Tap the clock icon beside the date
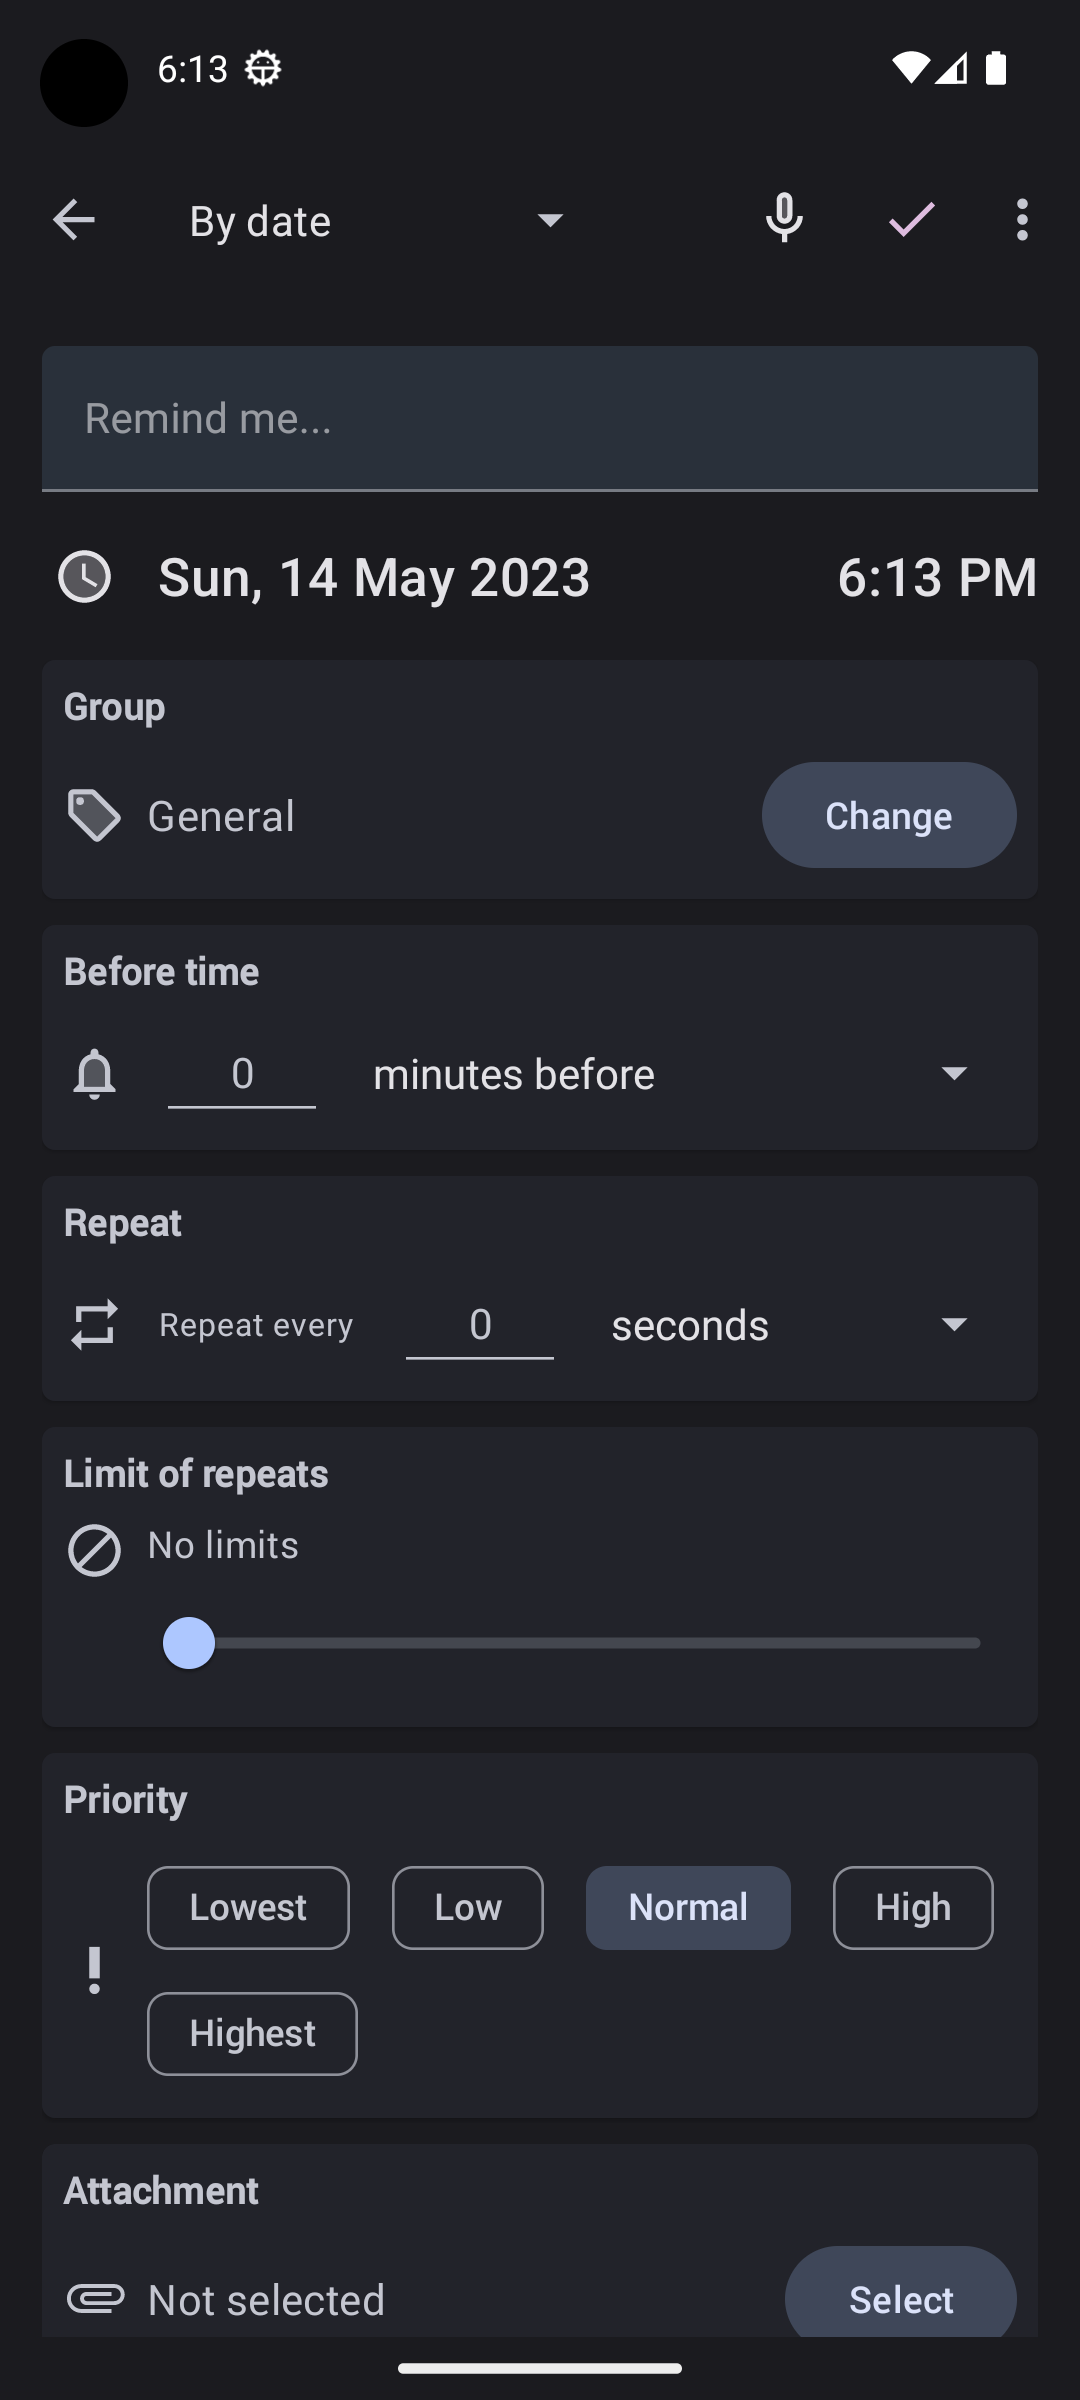Screen dimensions: 1080x2400 coord(85,577)
